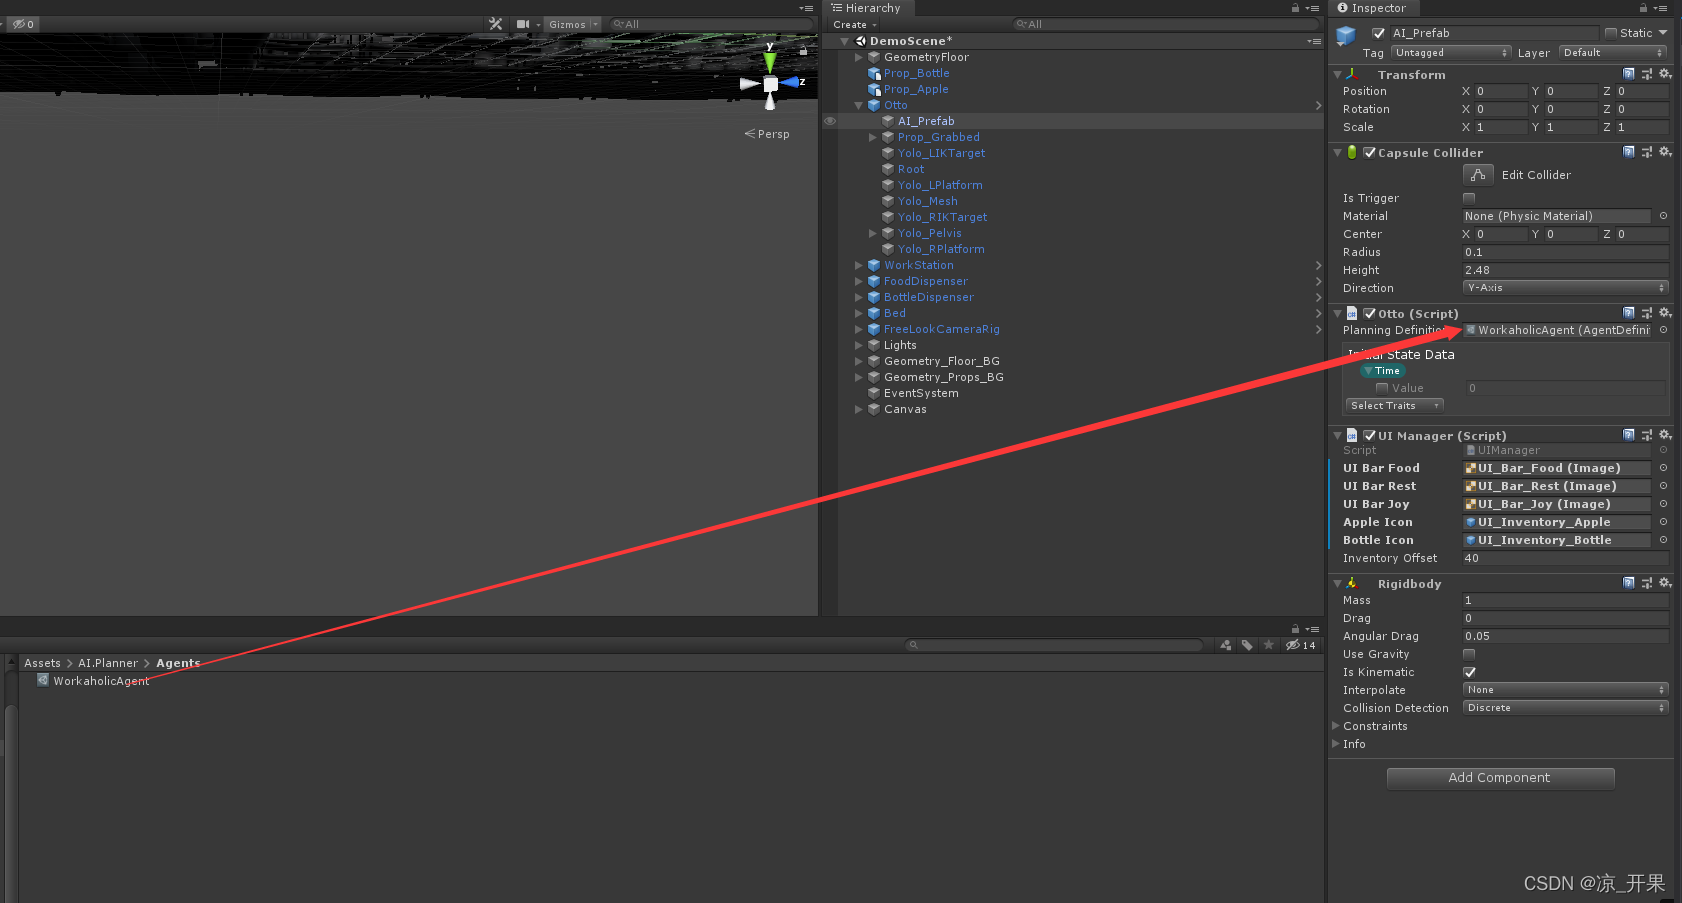Viewport: 1682px width, 903px height.
Task: Enable the Is Trigger checkbox
Action: pos(1469,198)
